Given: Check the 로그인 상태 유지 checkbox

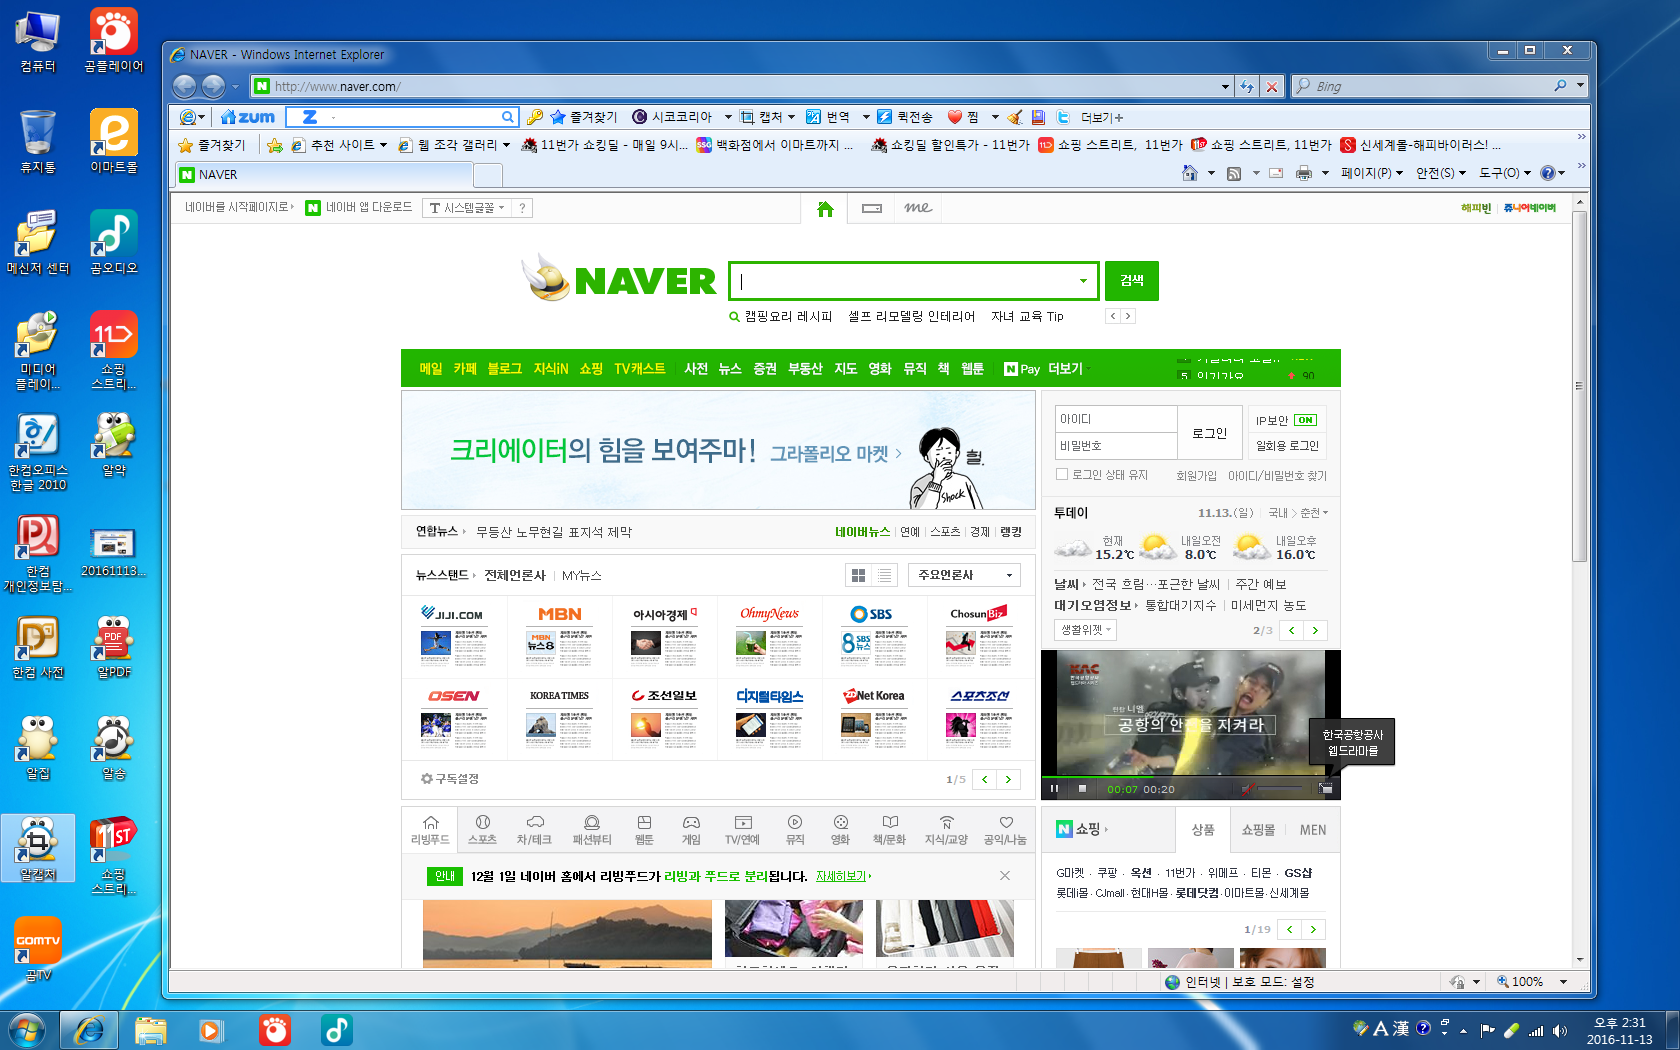Looking at the screenshot, I should click(1062, 475).
